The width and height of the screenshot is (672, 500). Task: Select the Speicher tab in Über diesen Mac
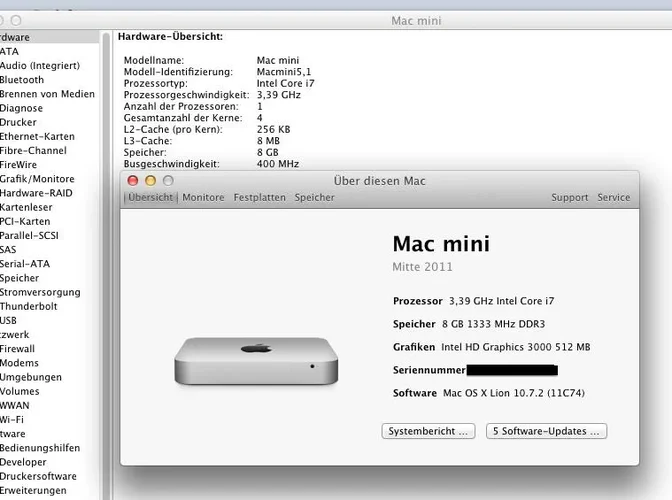(314, 198)
